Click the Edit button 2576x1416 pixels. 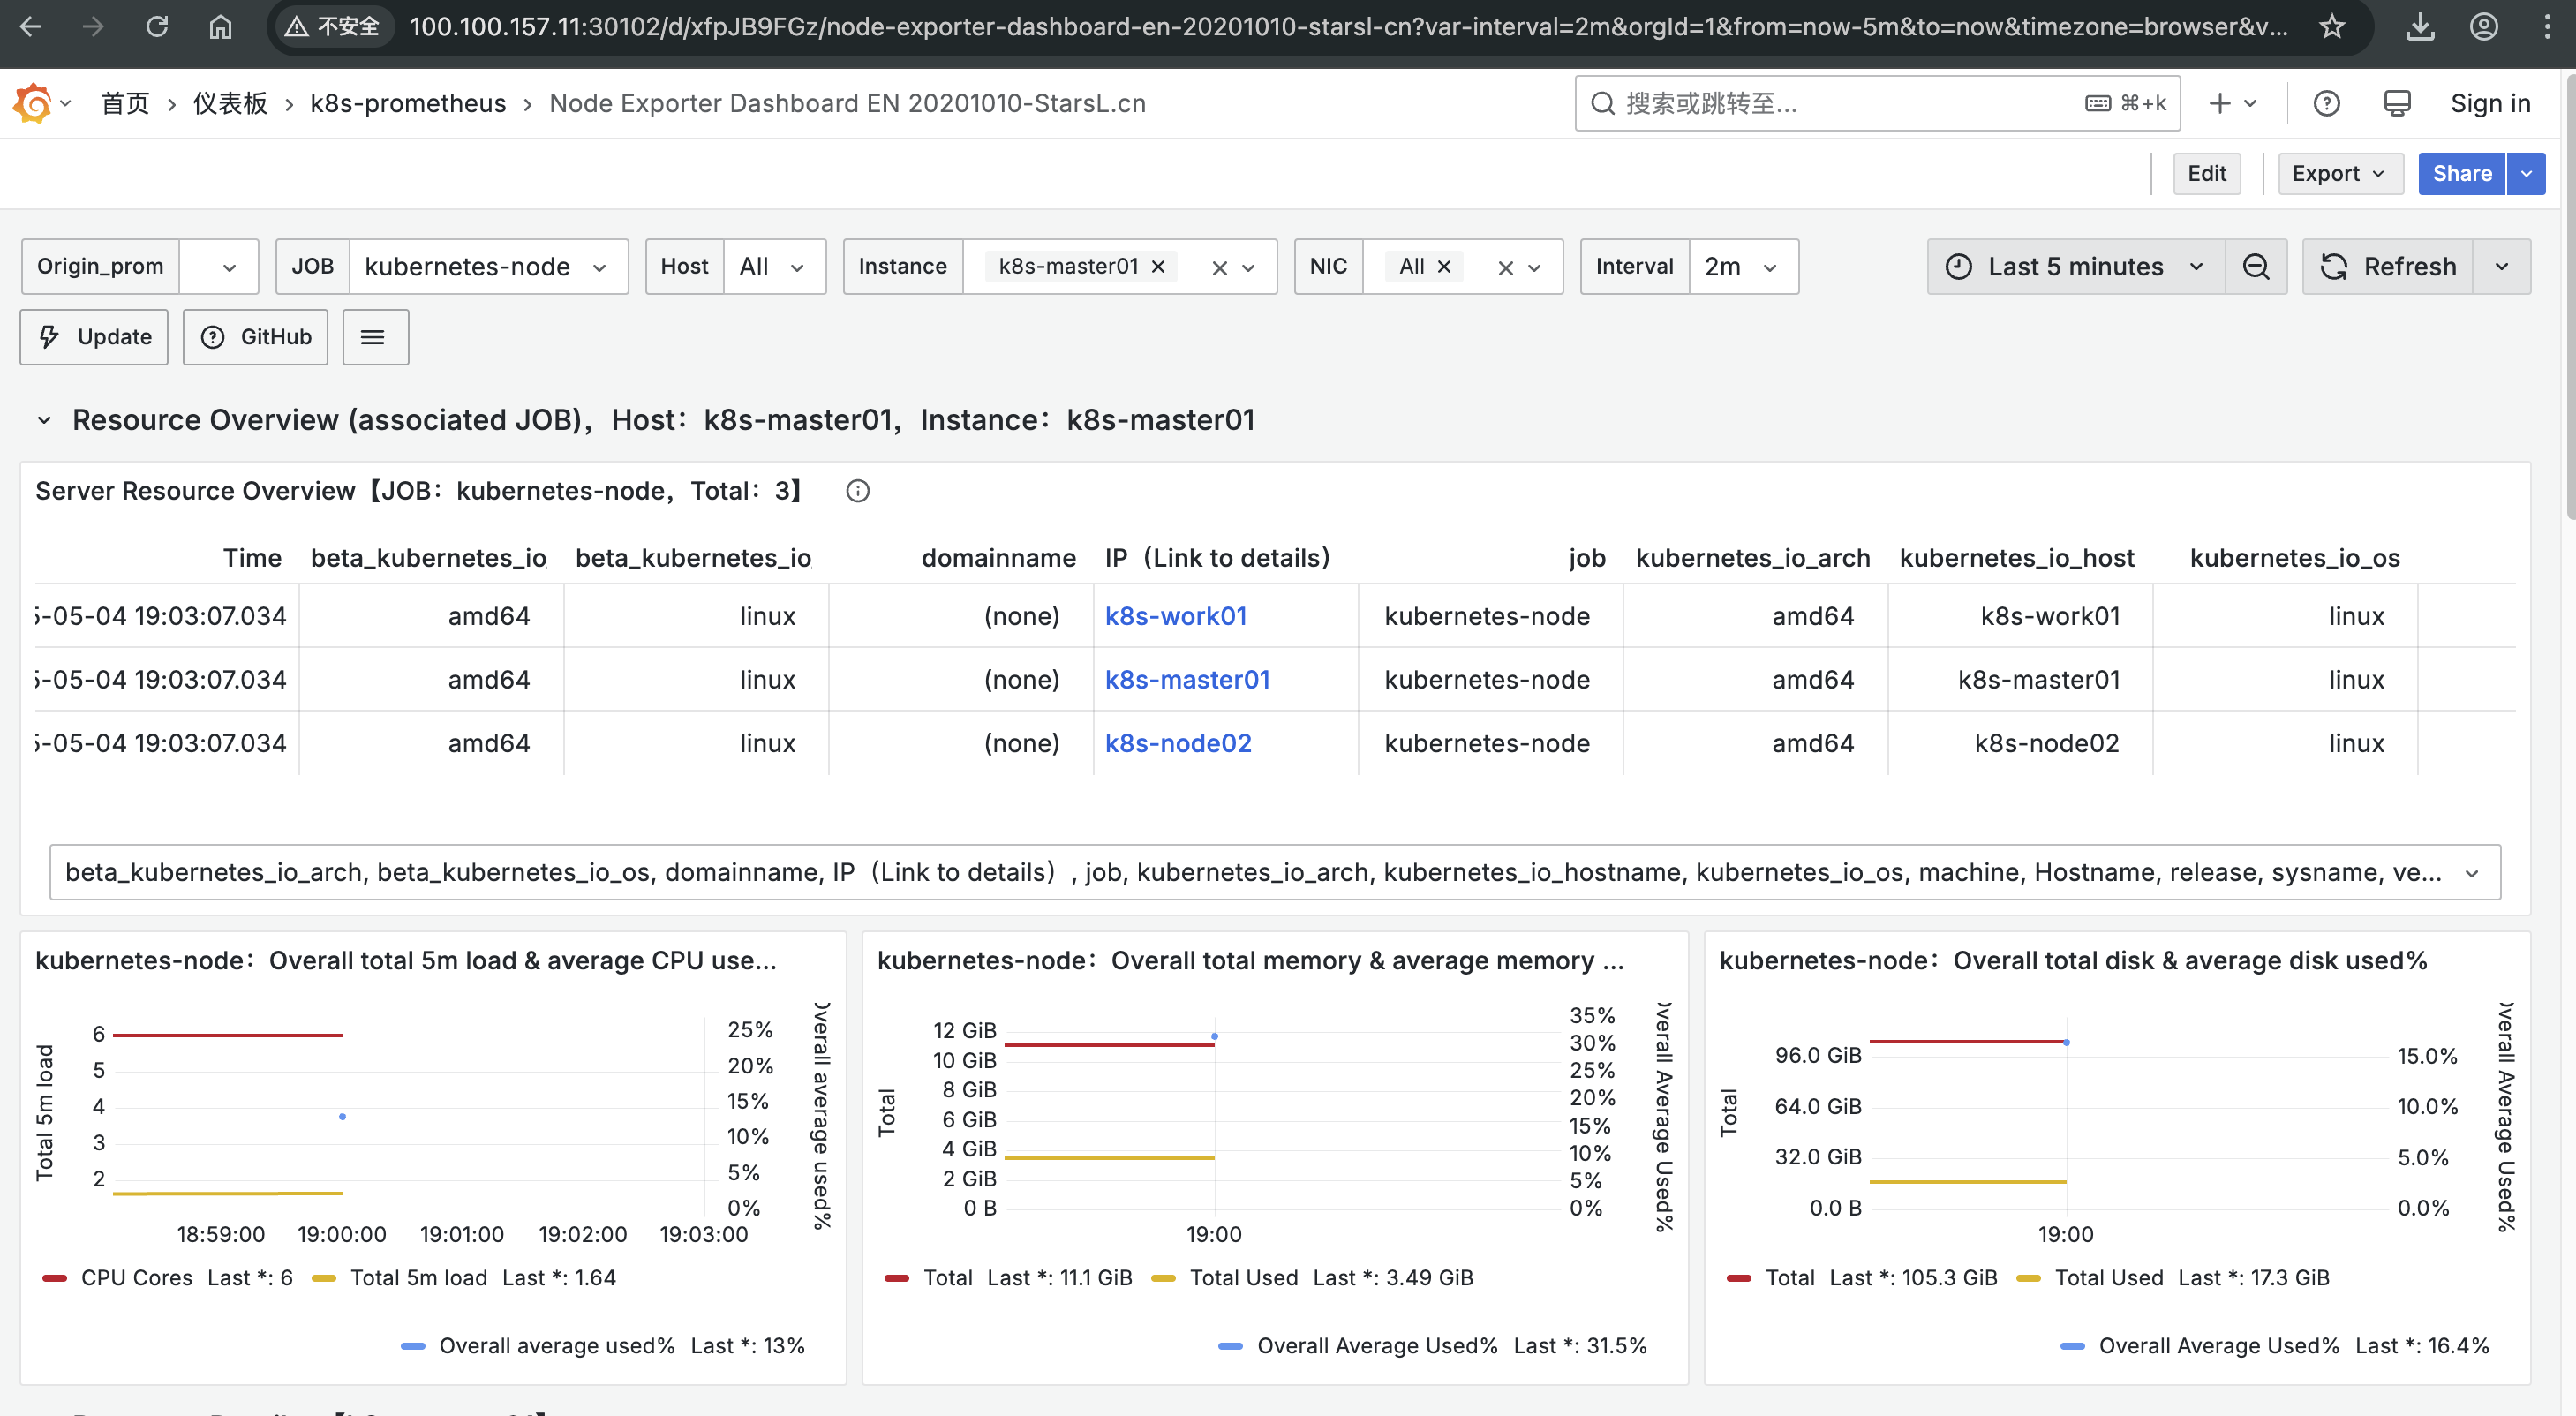(2206, 174)
